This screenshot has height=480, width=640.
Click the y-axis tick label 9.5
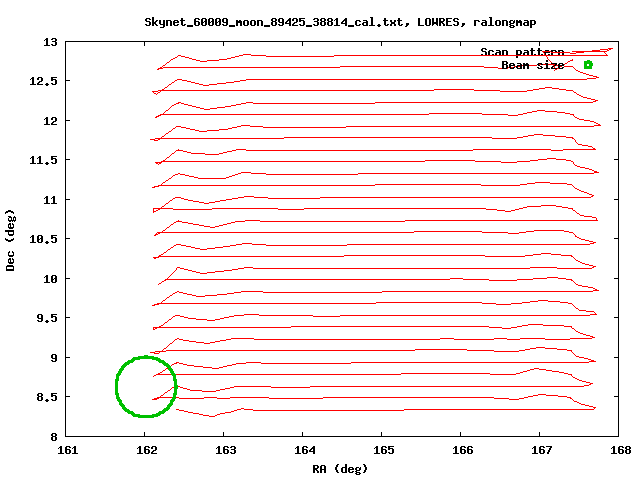coord(47,318)
